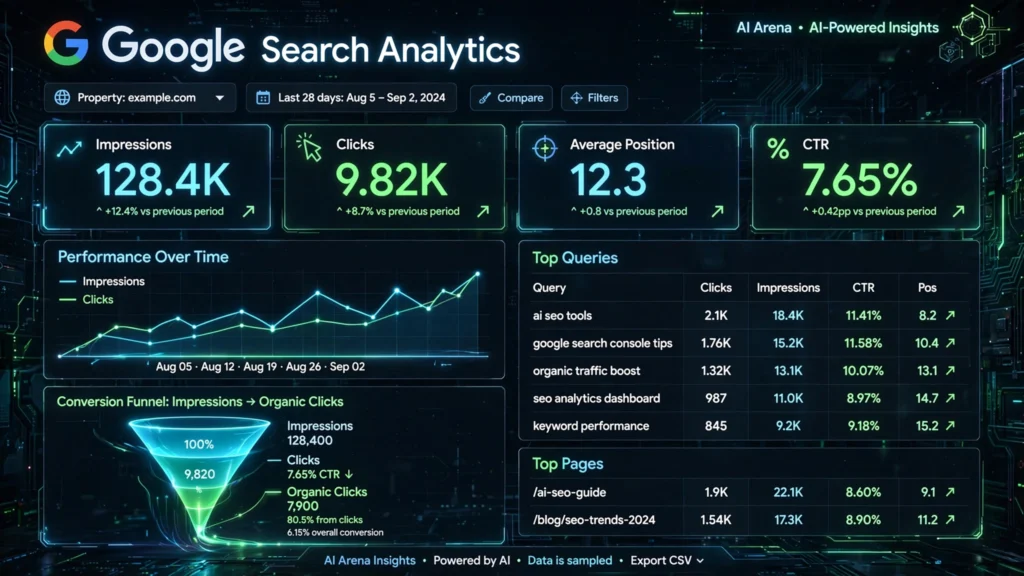Select the 'keyword performance' query
1024x576 pixels.
tap(591, 426)
